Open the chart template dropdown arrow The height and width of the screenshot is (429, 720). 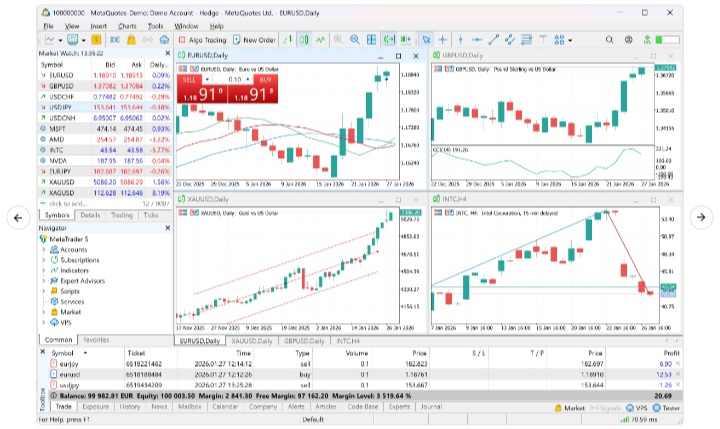coord(84,40)
